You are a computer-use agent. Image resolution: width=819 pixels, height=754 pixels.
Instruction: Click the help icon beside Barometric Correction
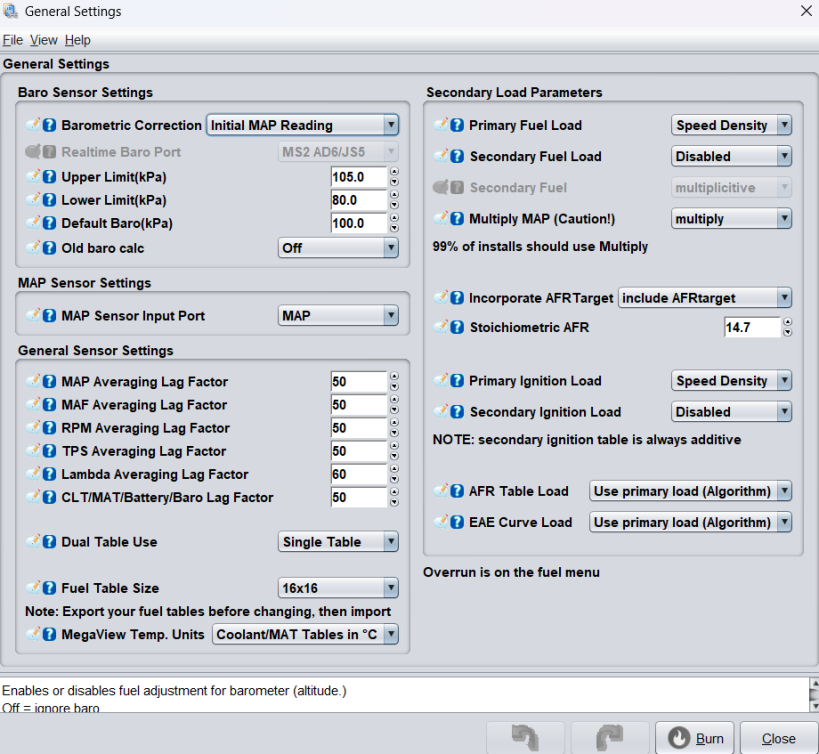49,125
